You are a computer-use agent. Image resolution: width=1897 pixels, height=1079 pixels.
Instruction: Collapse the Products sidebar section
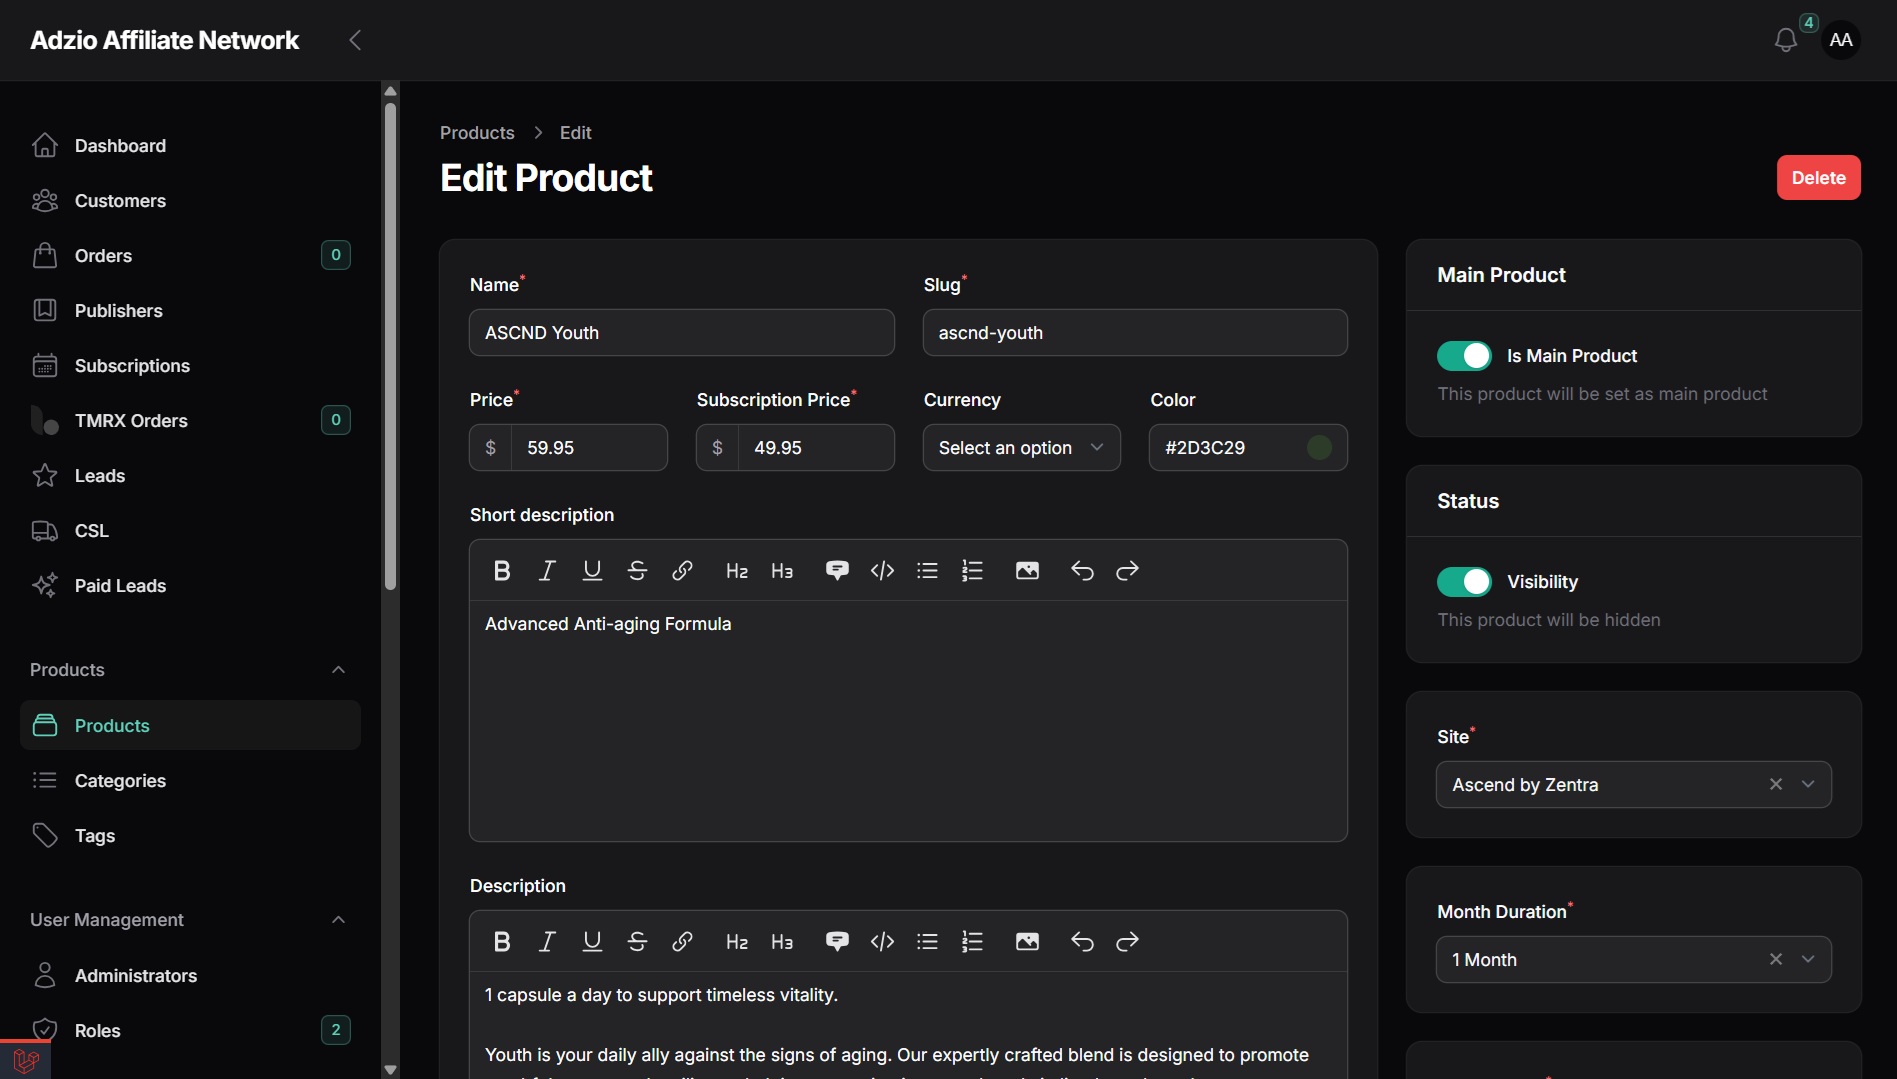pyautogui.click(x=338, y=670)
